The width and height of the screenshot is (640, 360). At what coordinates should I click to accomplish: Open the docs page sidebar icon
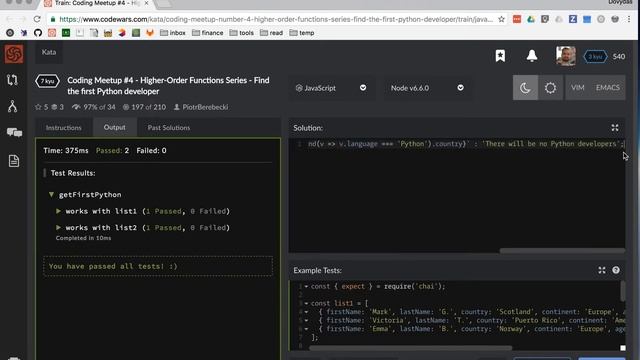(x=13, y=161)
